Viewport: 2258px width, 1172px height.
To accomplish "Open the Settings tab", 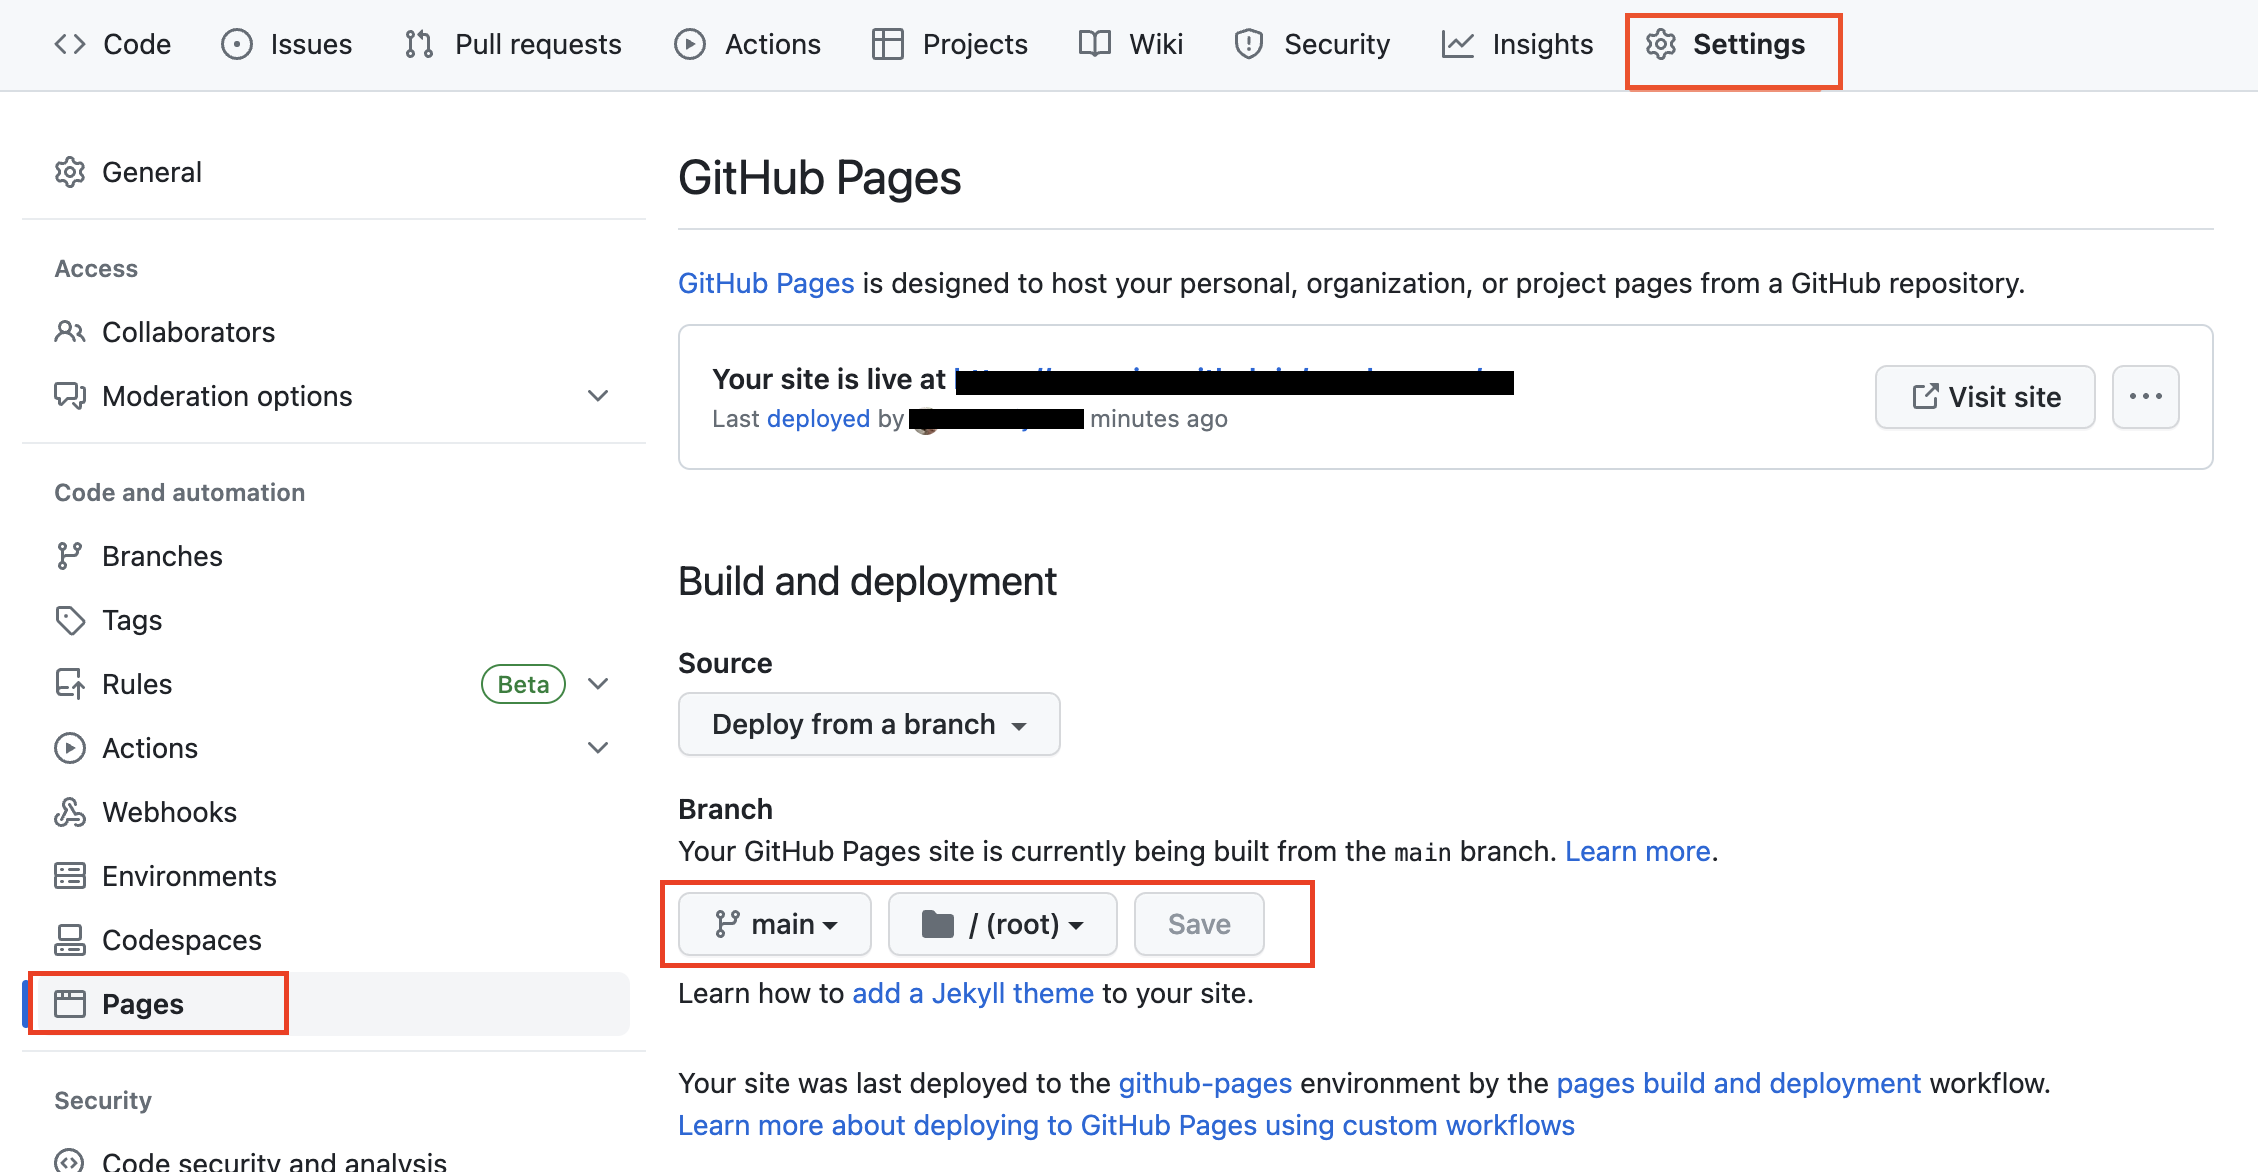I will (x=1726, y=44).
